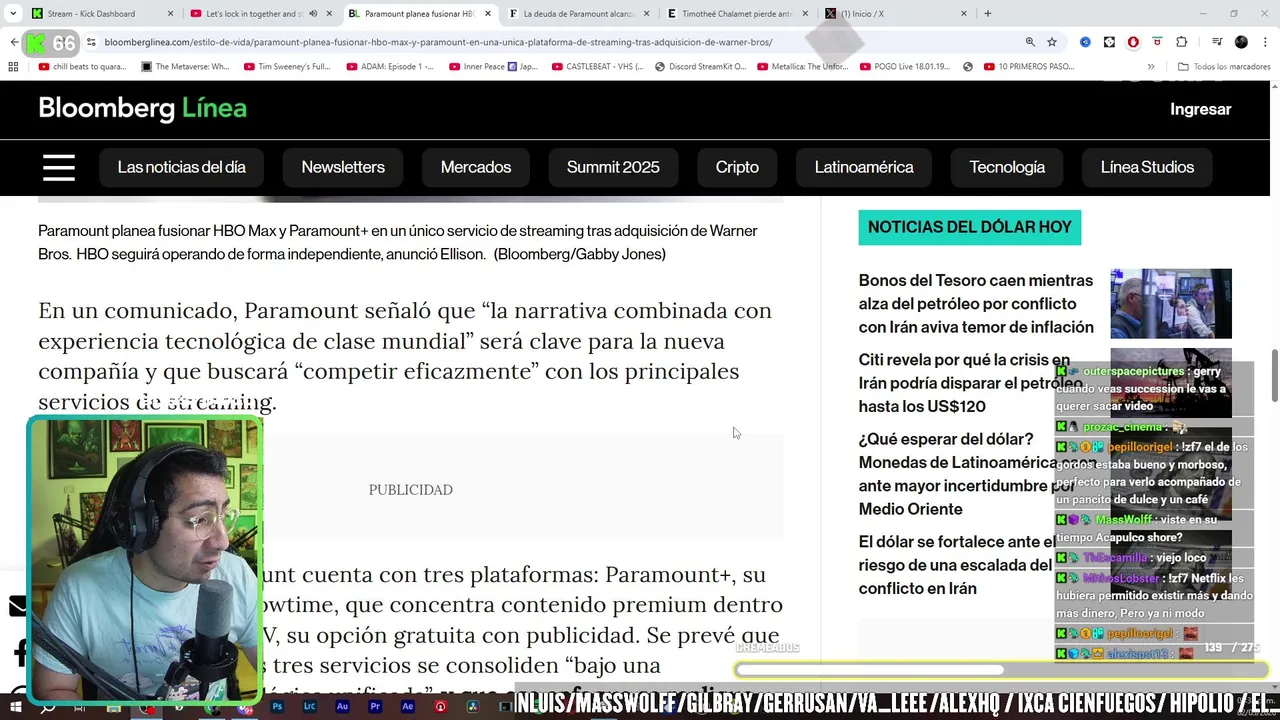Open CASTLEBEAT - VHS bookmark

pyautogui.click(x=597, y=67)
